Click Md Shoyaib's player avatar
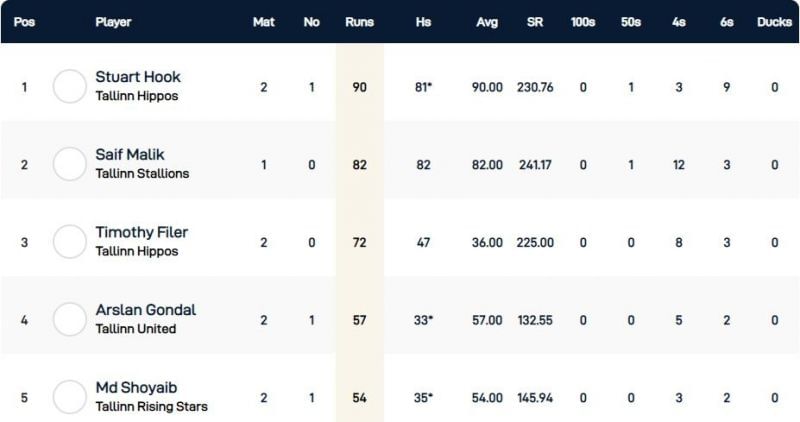This screenshot has height=422, width=800. click(x=70, y=397)
